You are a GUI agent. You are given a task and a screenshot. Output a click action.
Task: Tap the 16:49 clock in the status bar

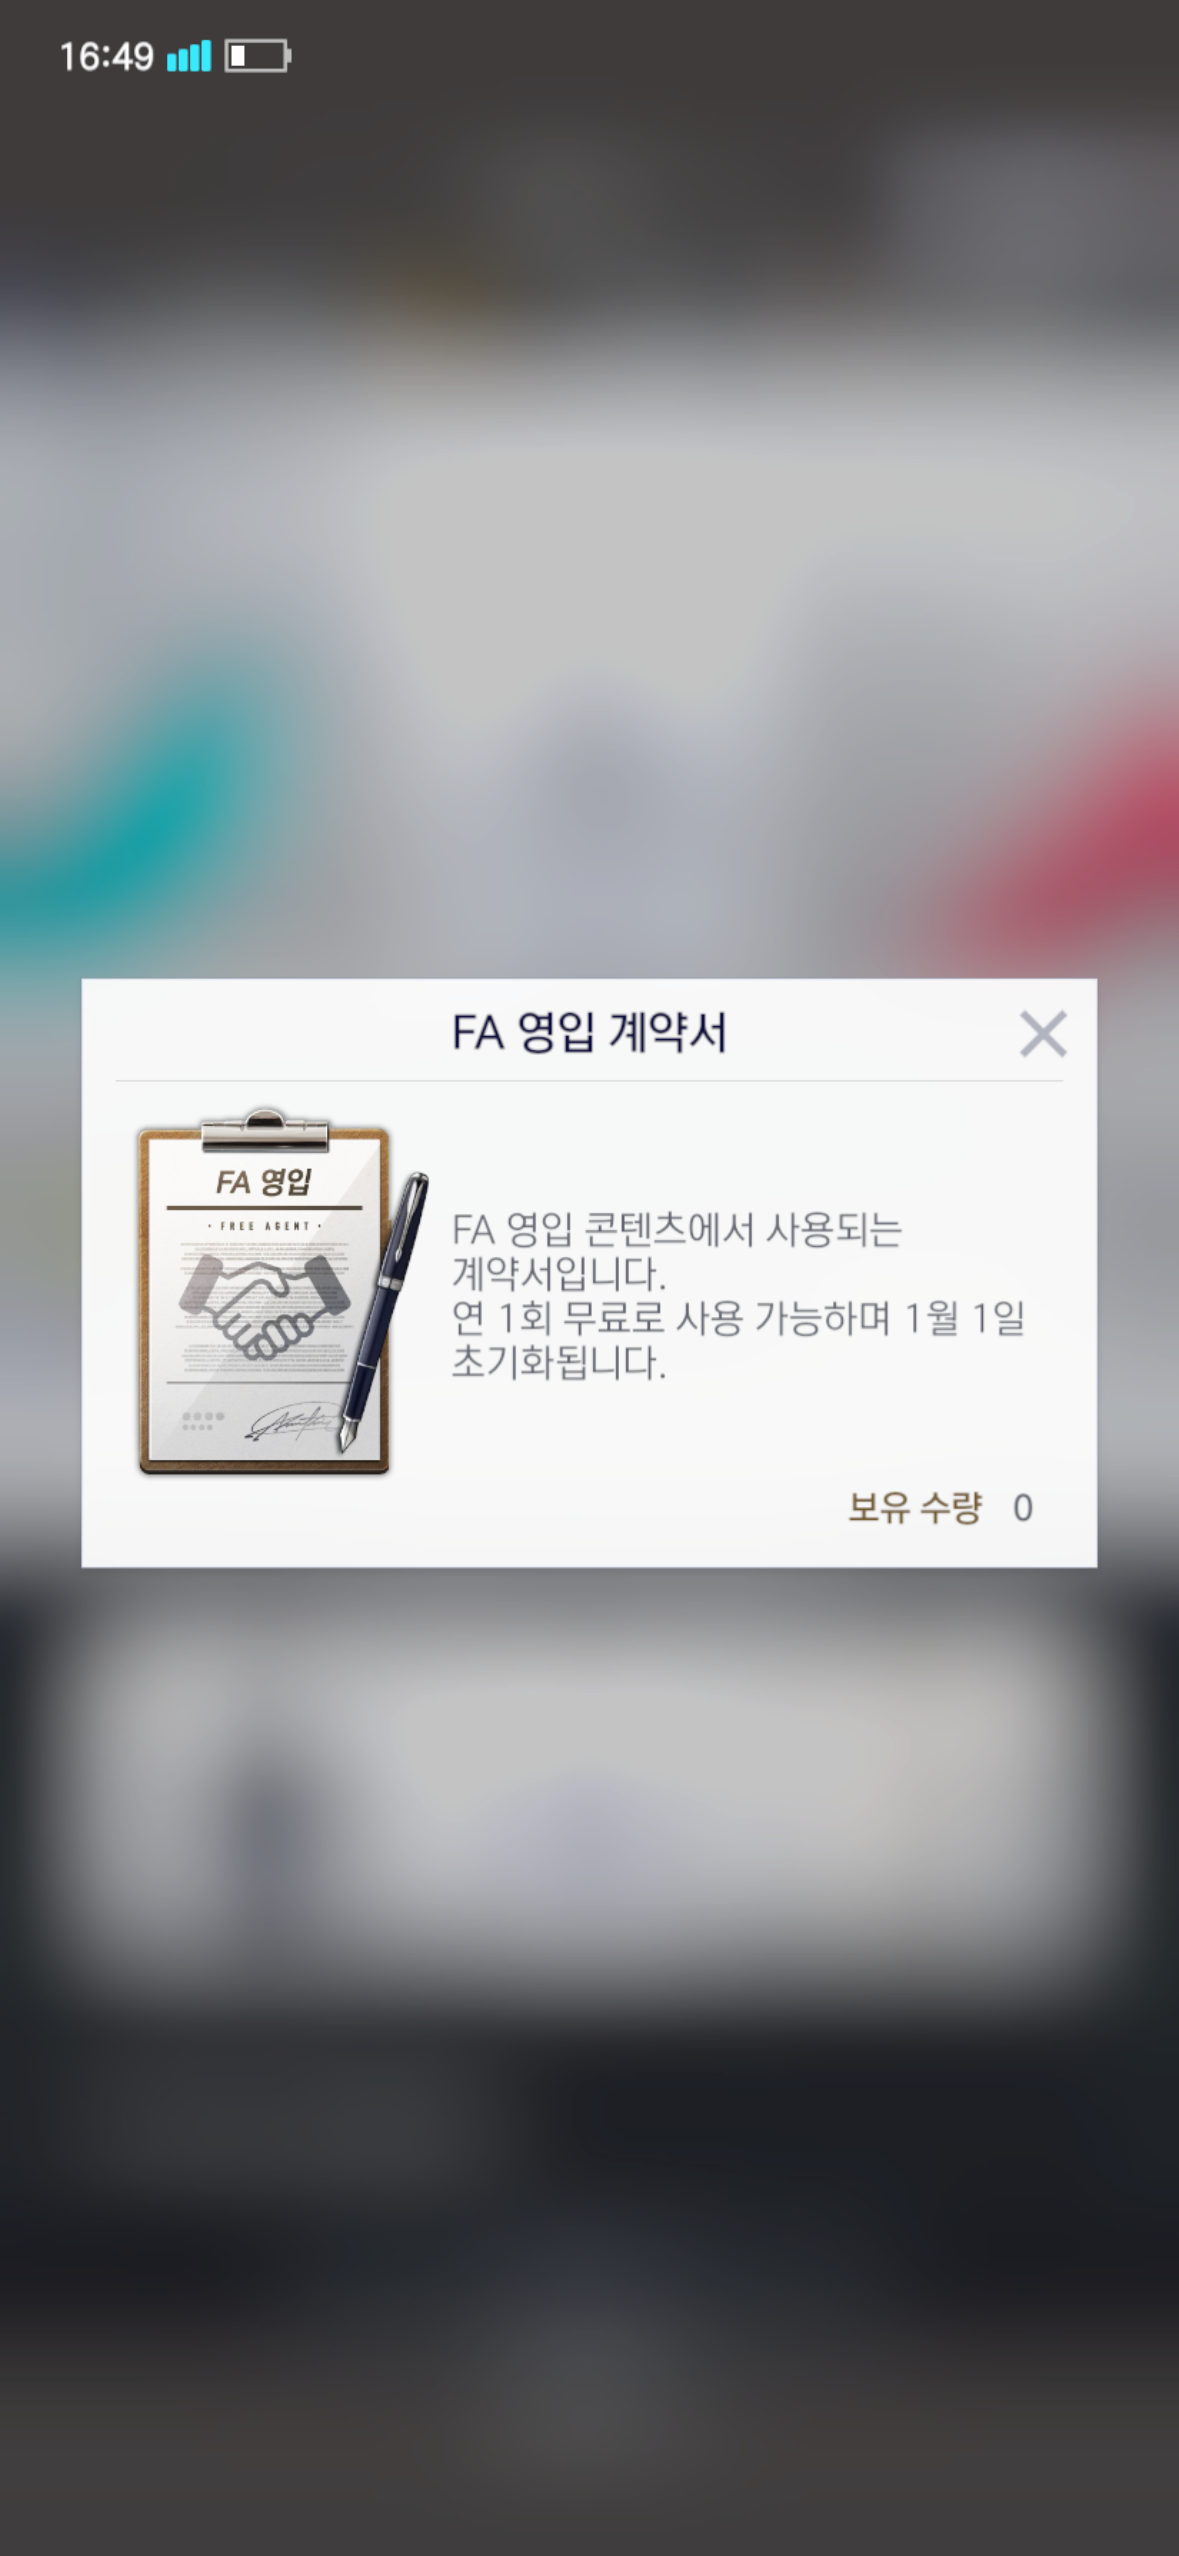tap(106, 56)
